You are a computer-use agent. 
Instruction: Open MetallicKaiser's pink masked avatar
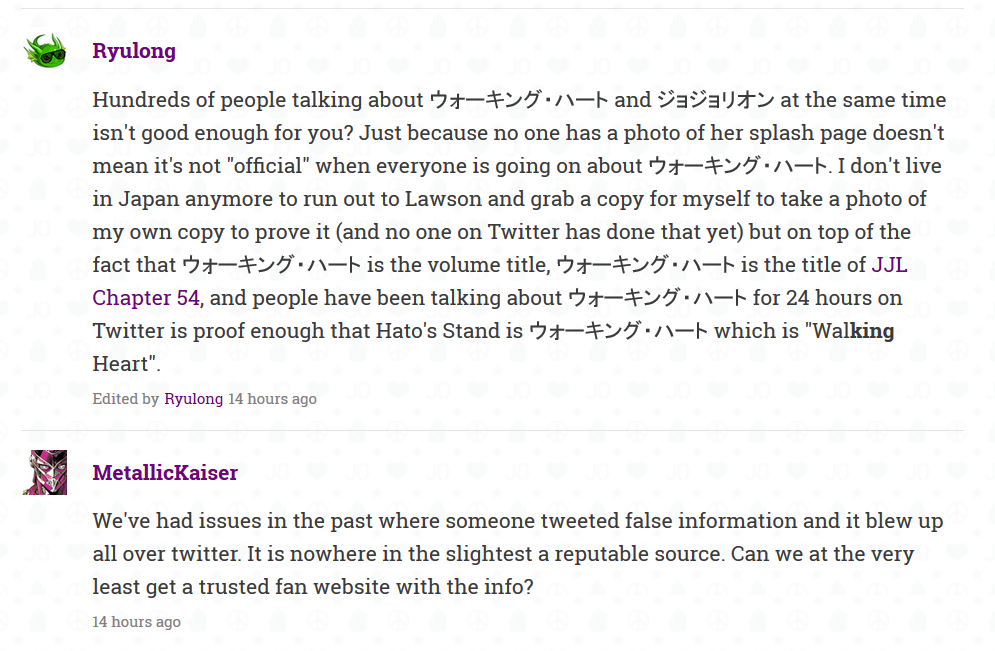pyautogui.click(x=45, y=472)
